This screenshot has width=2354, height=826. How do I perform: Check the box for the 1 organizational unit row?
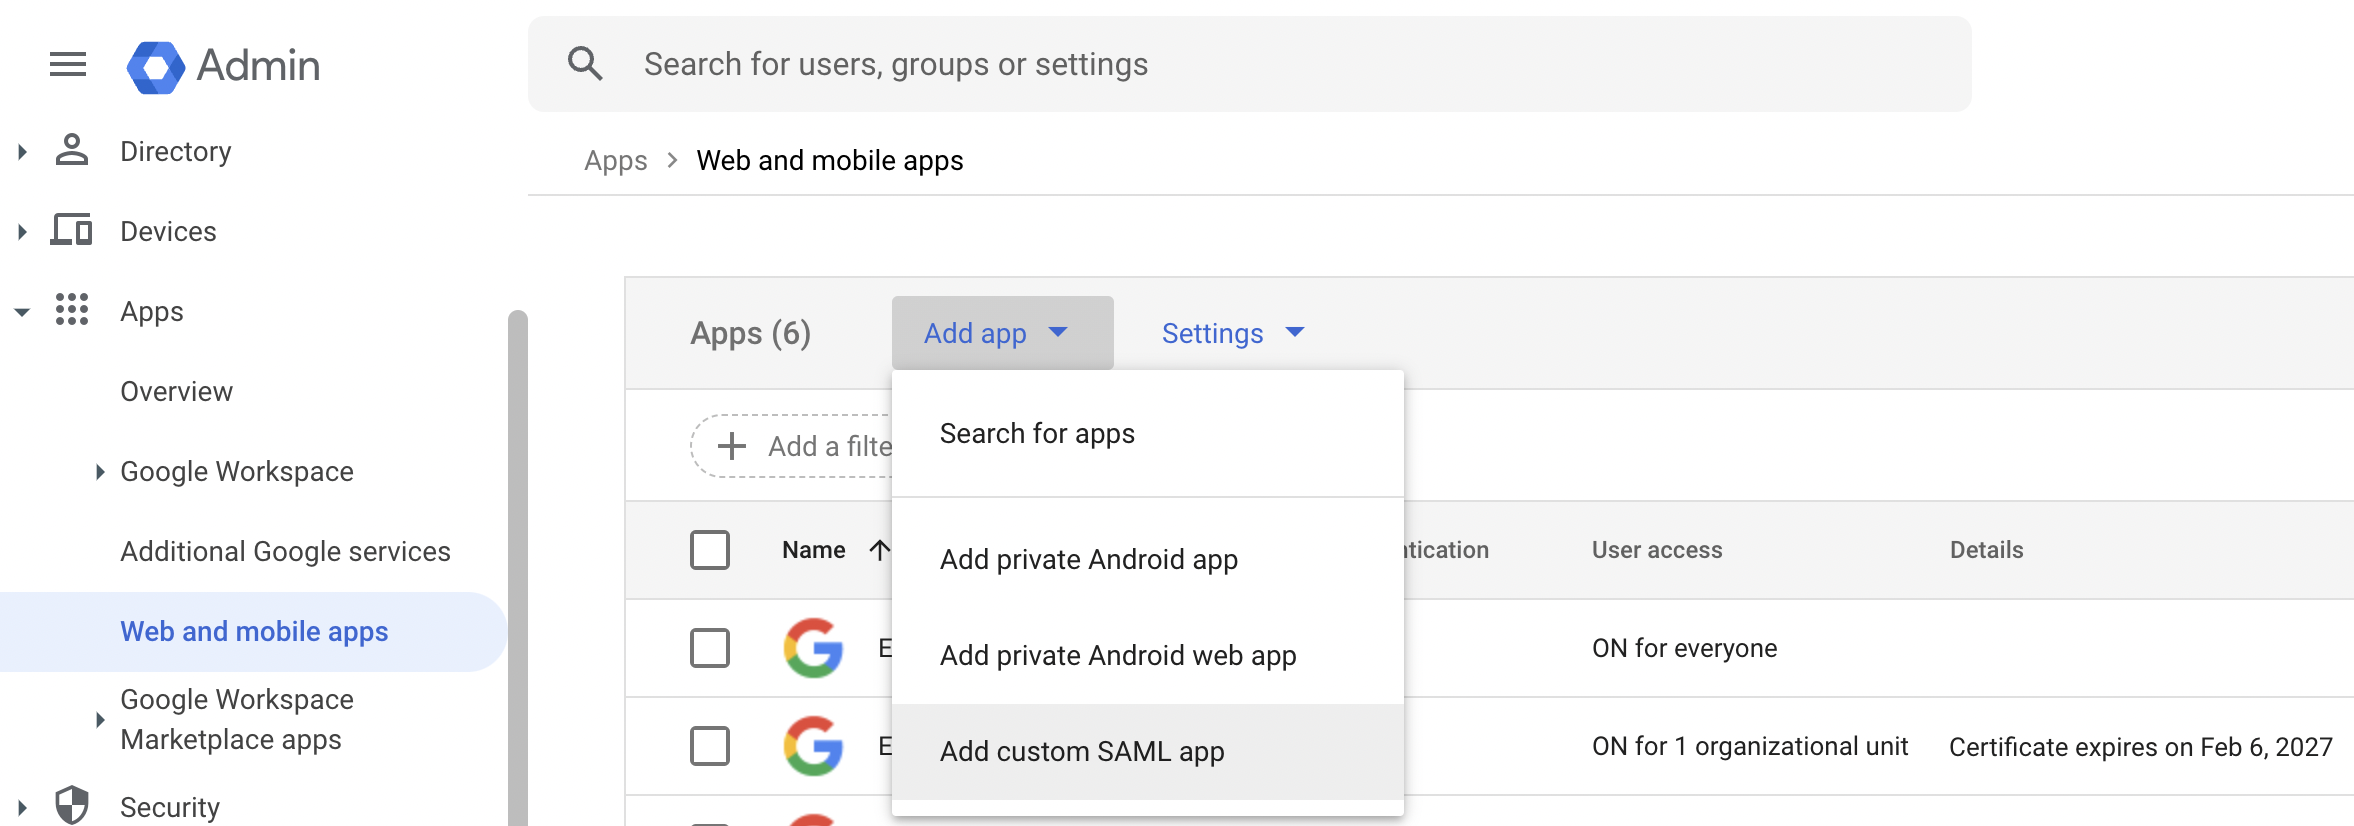point(710,746)
